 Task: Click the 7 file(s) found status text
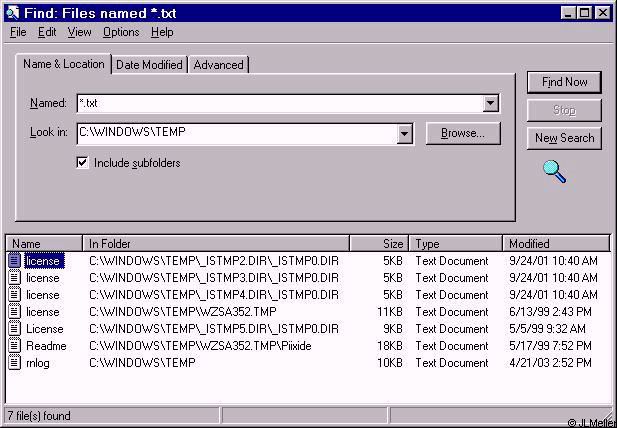[x=39, y=416]
